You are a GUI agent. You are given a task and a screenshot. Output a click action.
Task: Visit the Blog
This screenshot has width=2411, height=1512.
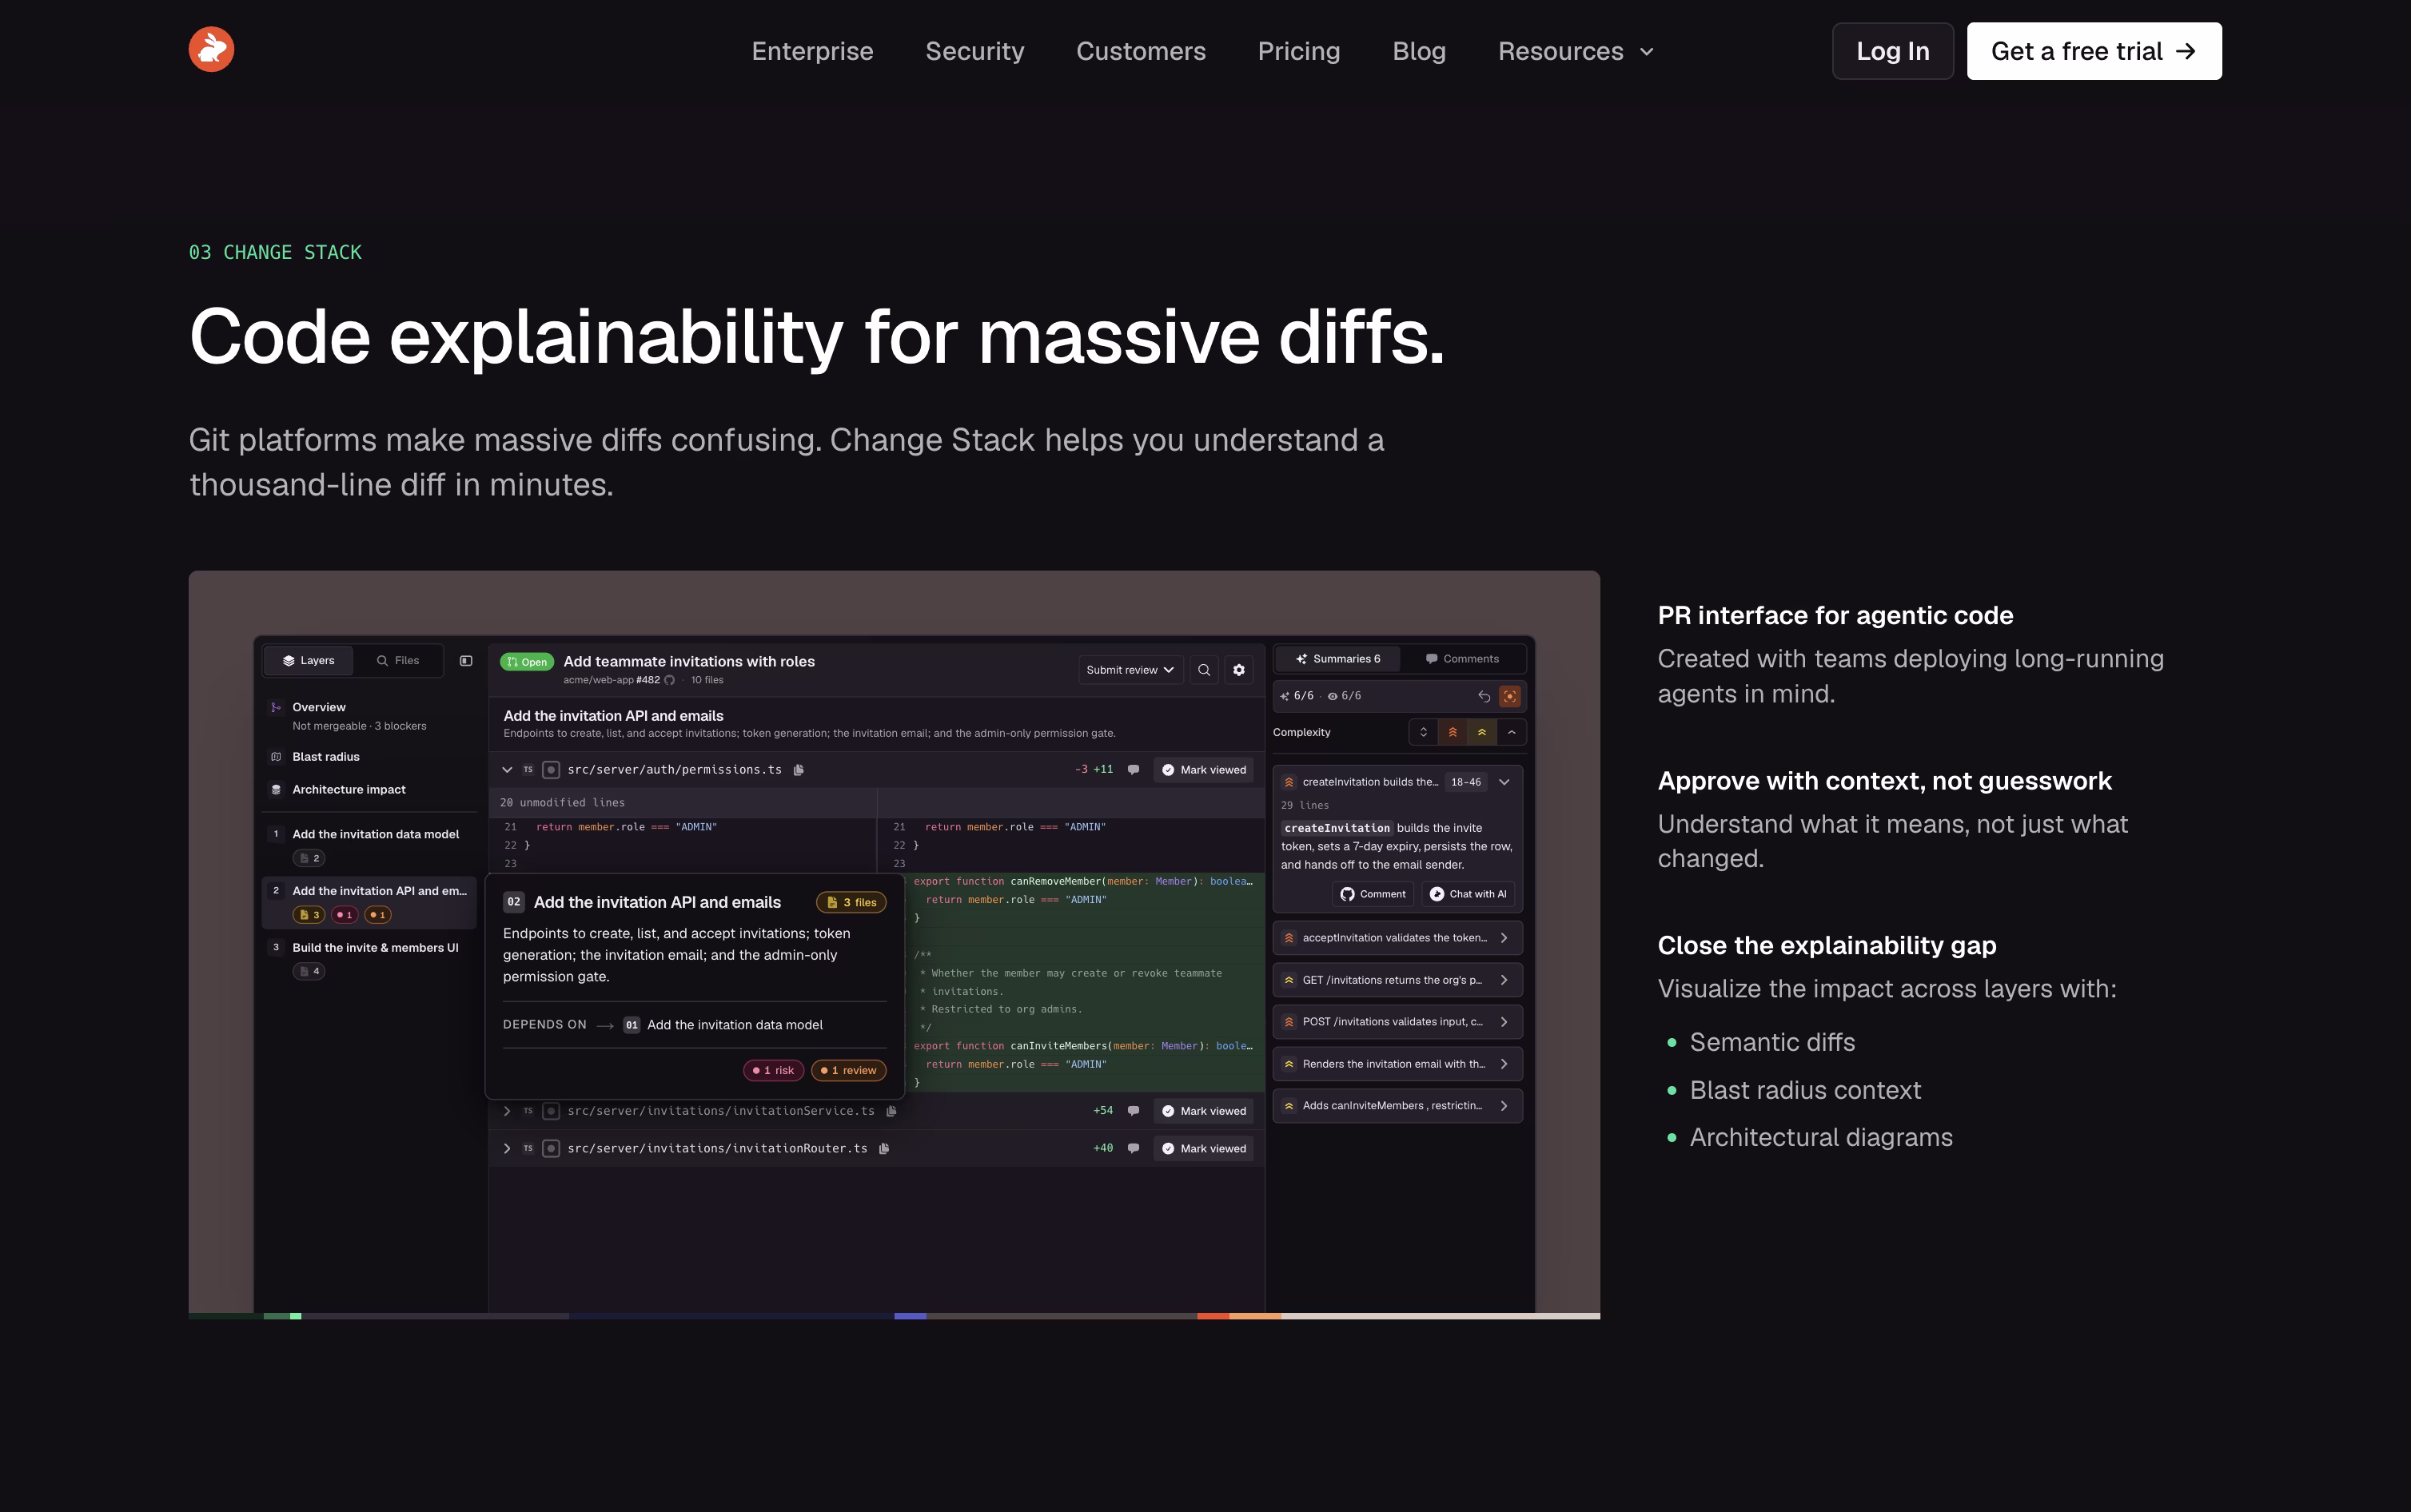1418,51
